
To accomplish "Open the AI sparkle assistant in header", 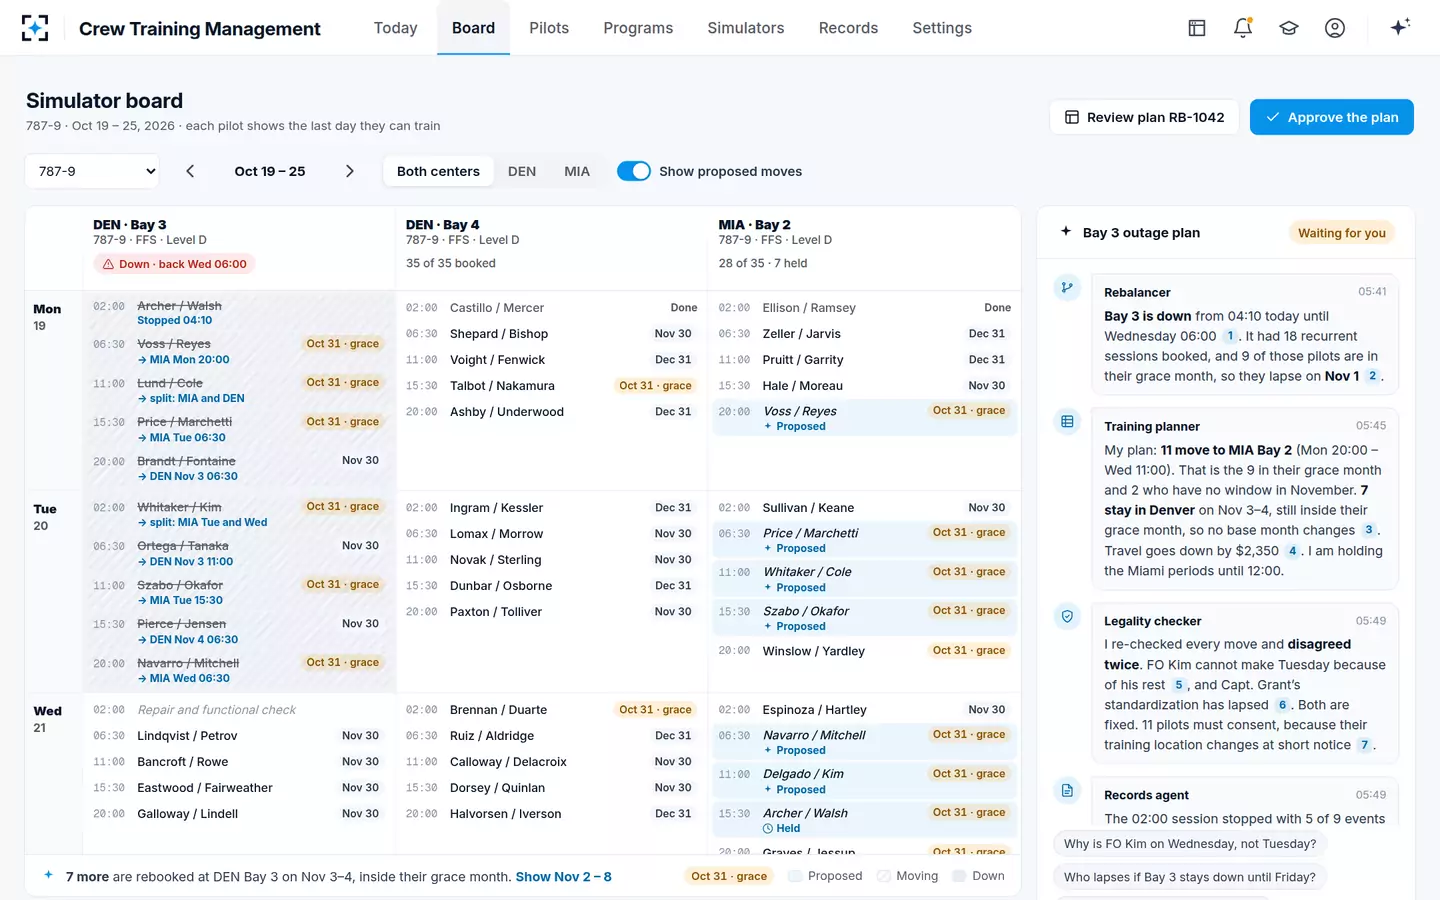I will [1400, 27].
